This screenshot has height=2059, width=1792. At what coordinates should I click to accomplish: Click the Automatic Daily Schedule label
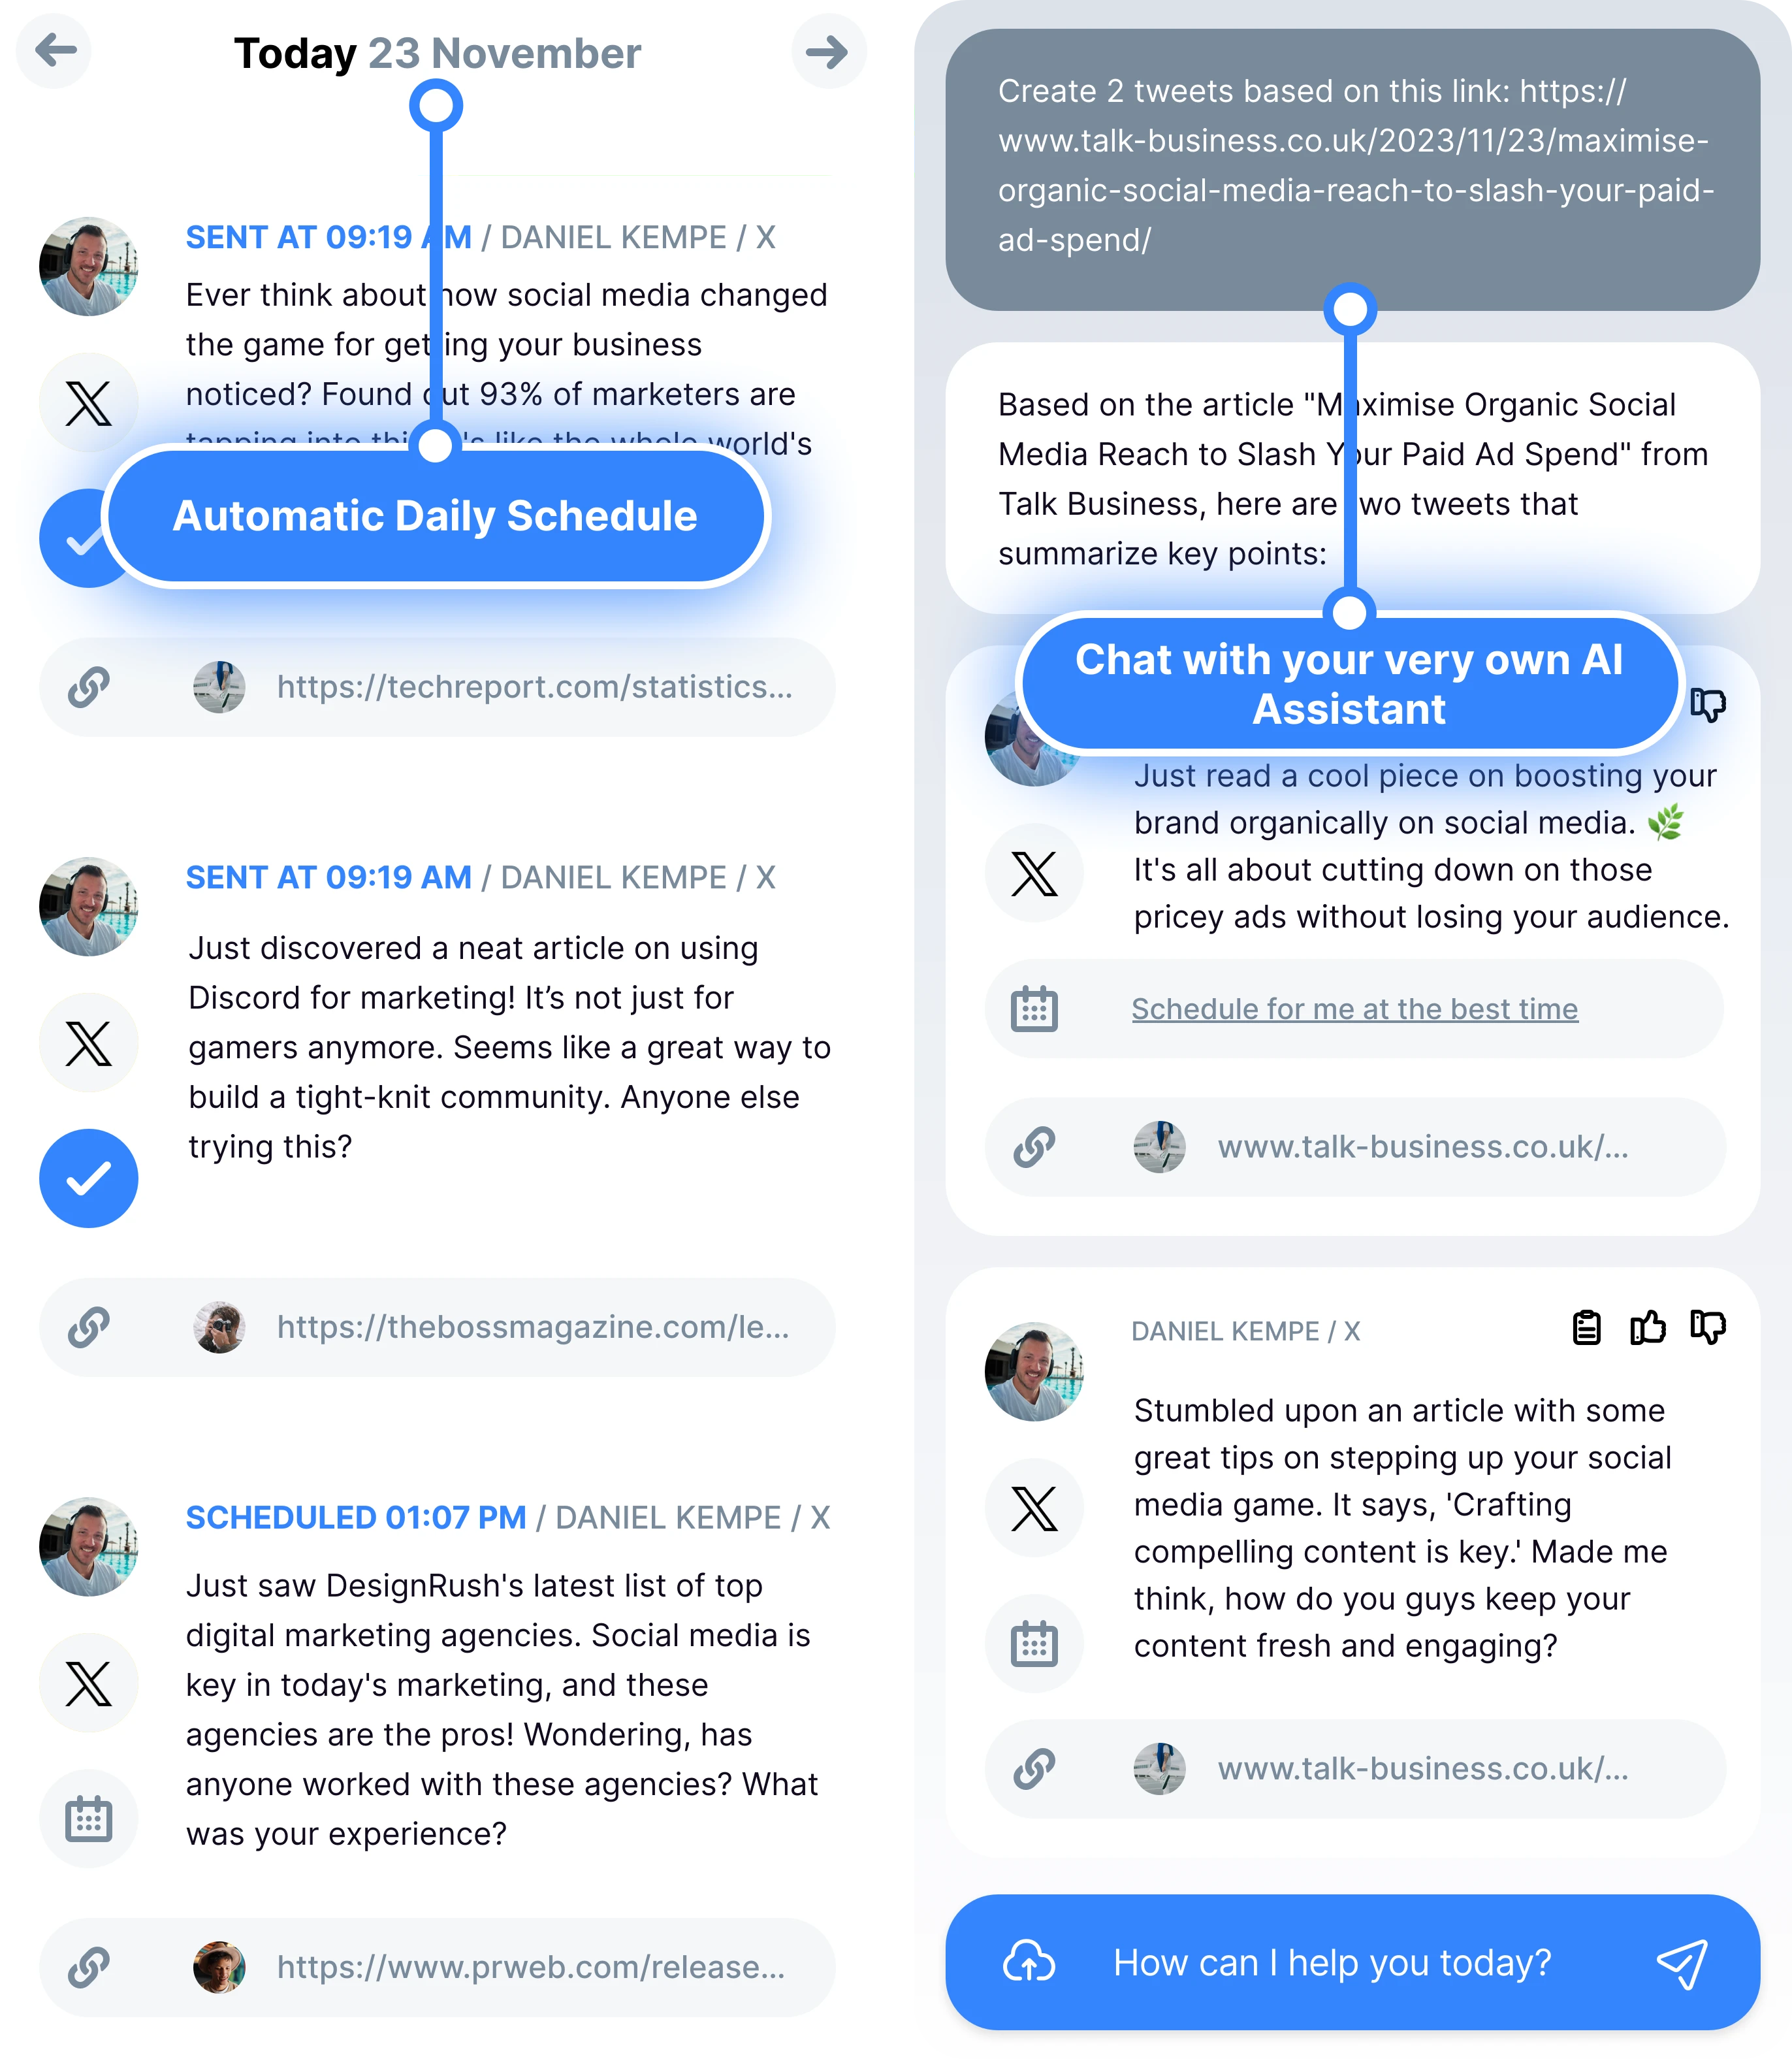[436, 516]
